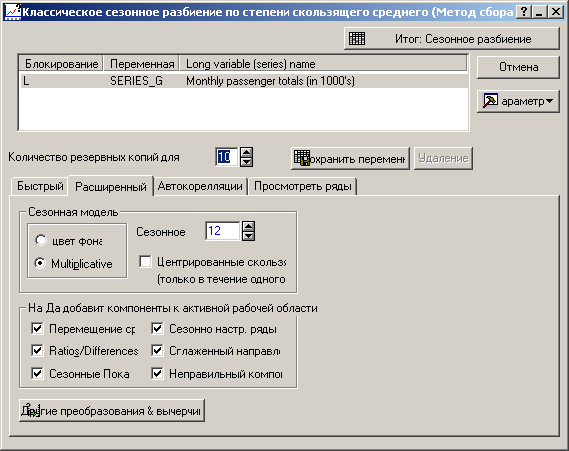The width and height of the screenshot is (569, 451).
Task: Click the application icon in the title bar
Action: click(13, 12)
